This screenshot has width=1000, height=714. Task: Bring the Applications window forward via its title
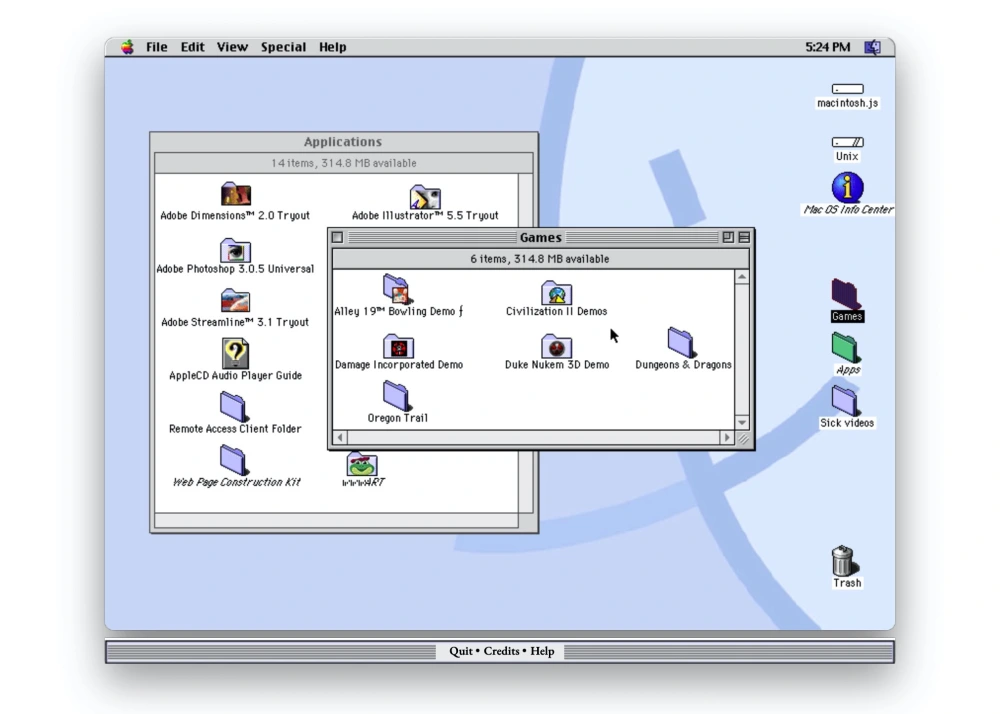(343, 142)
